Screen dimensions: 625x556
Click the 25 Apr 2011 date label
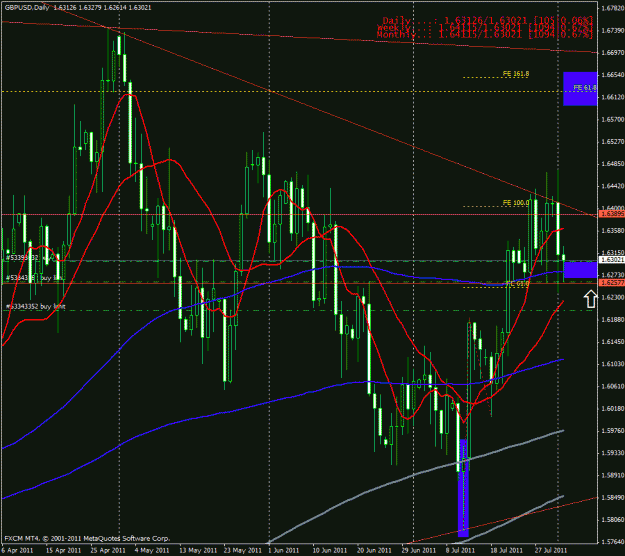coord(108,550)
